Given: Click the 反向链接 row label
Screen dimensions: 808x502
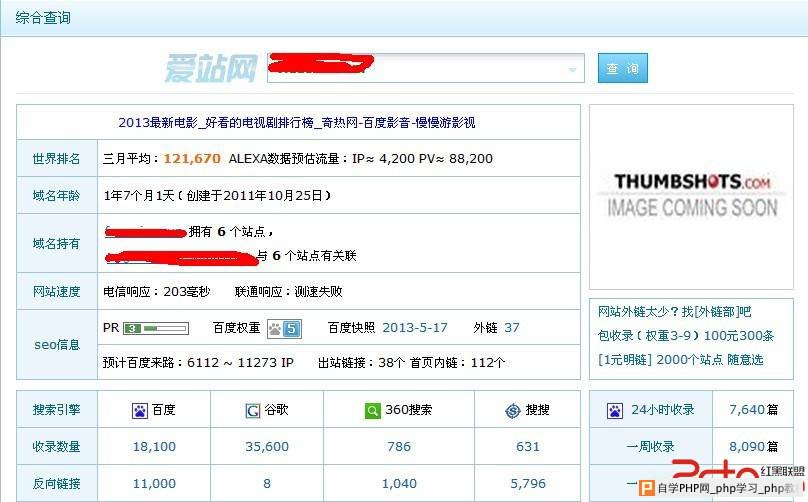Looking at the screenshot, I should [x=57, y=483].
